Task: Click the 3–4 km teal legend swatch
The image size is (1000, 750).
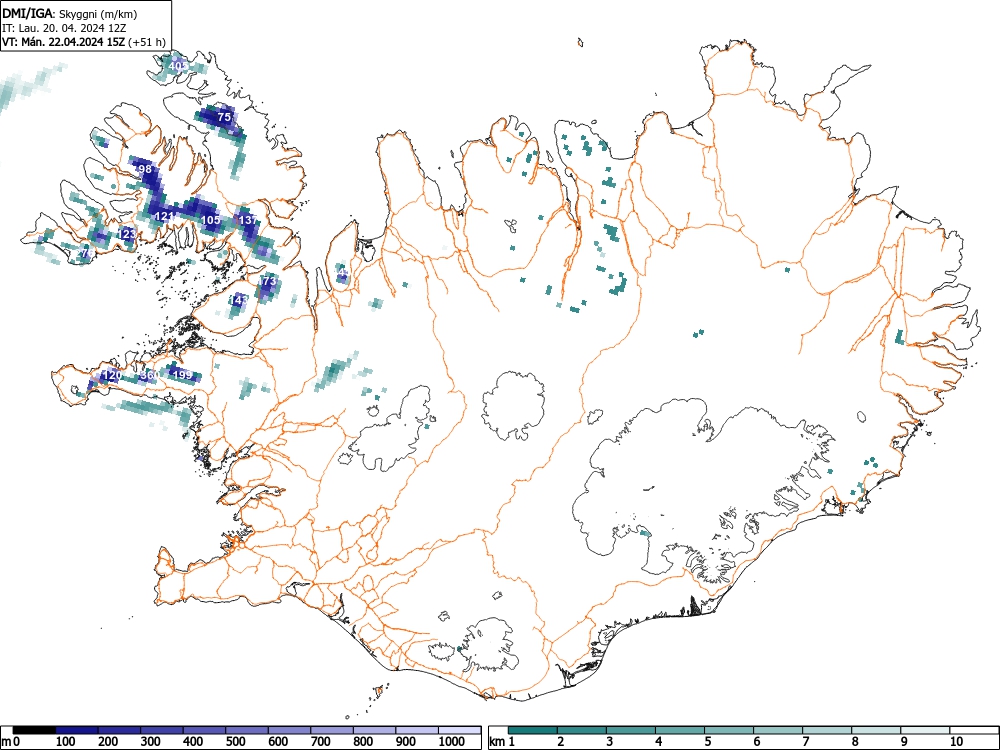Action: pyautogui.click(x=631, y=730)
